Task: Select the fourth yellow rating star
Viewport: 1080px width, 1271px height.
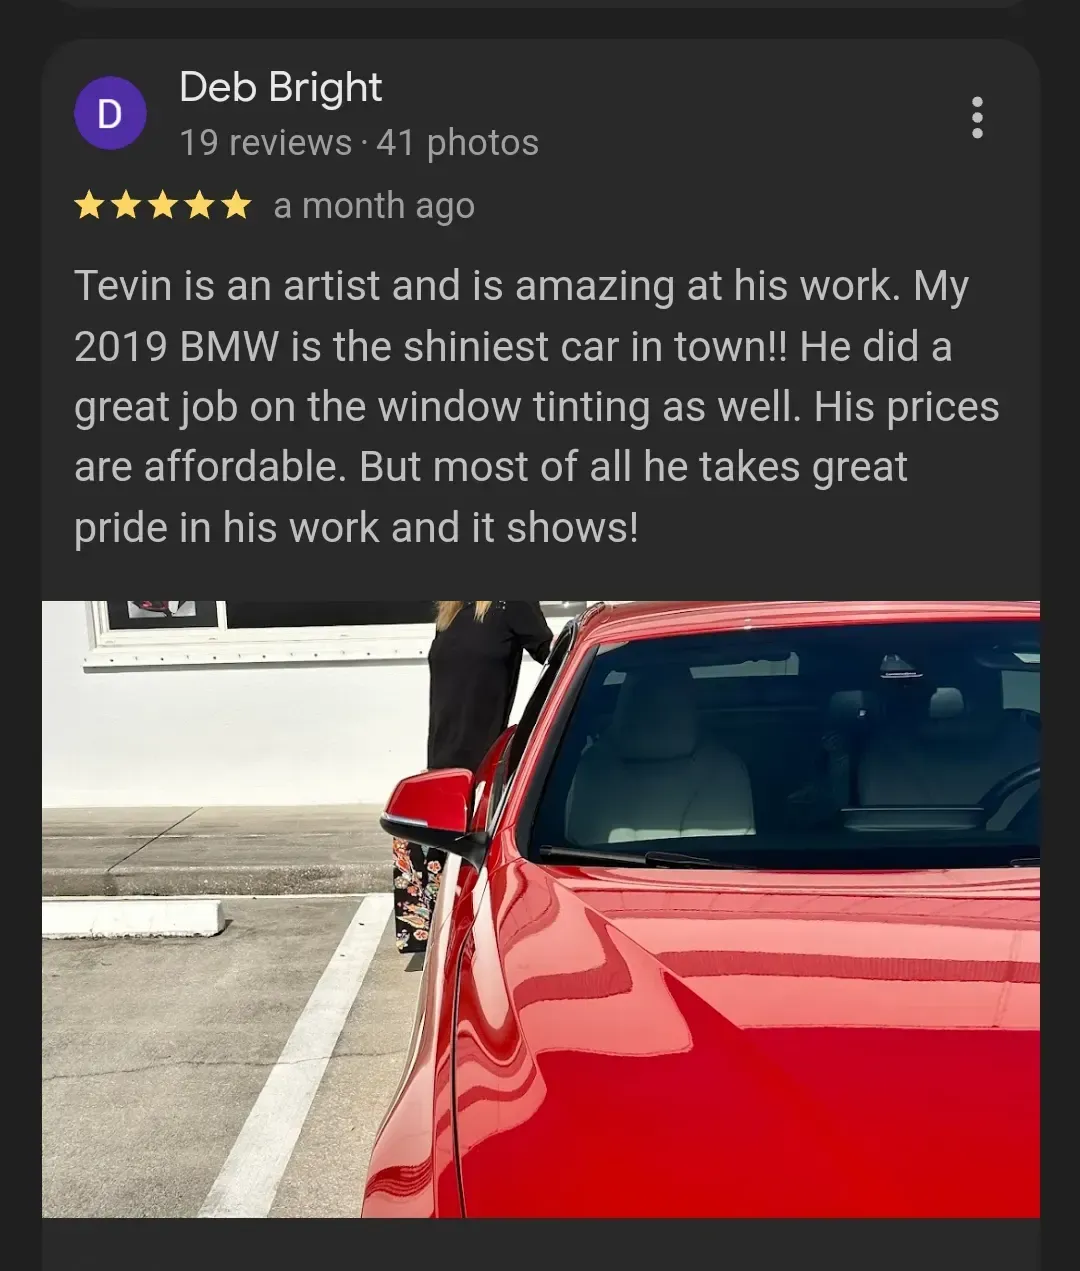Action: click(200, 206)
